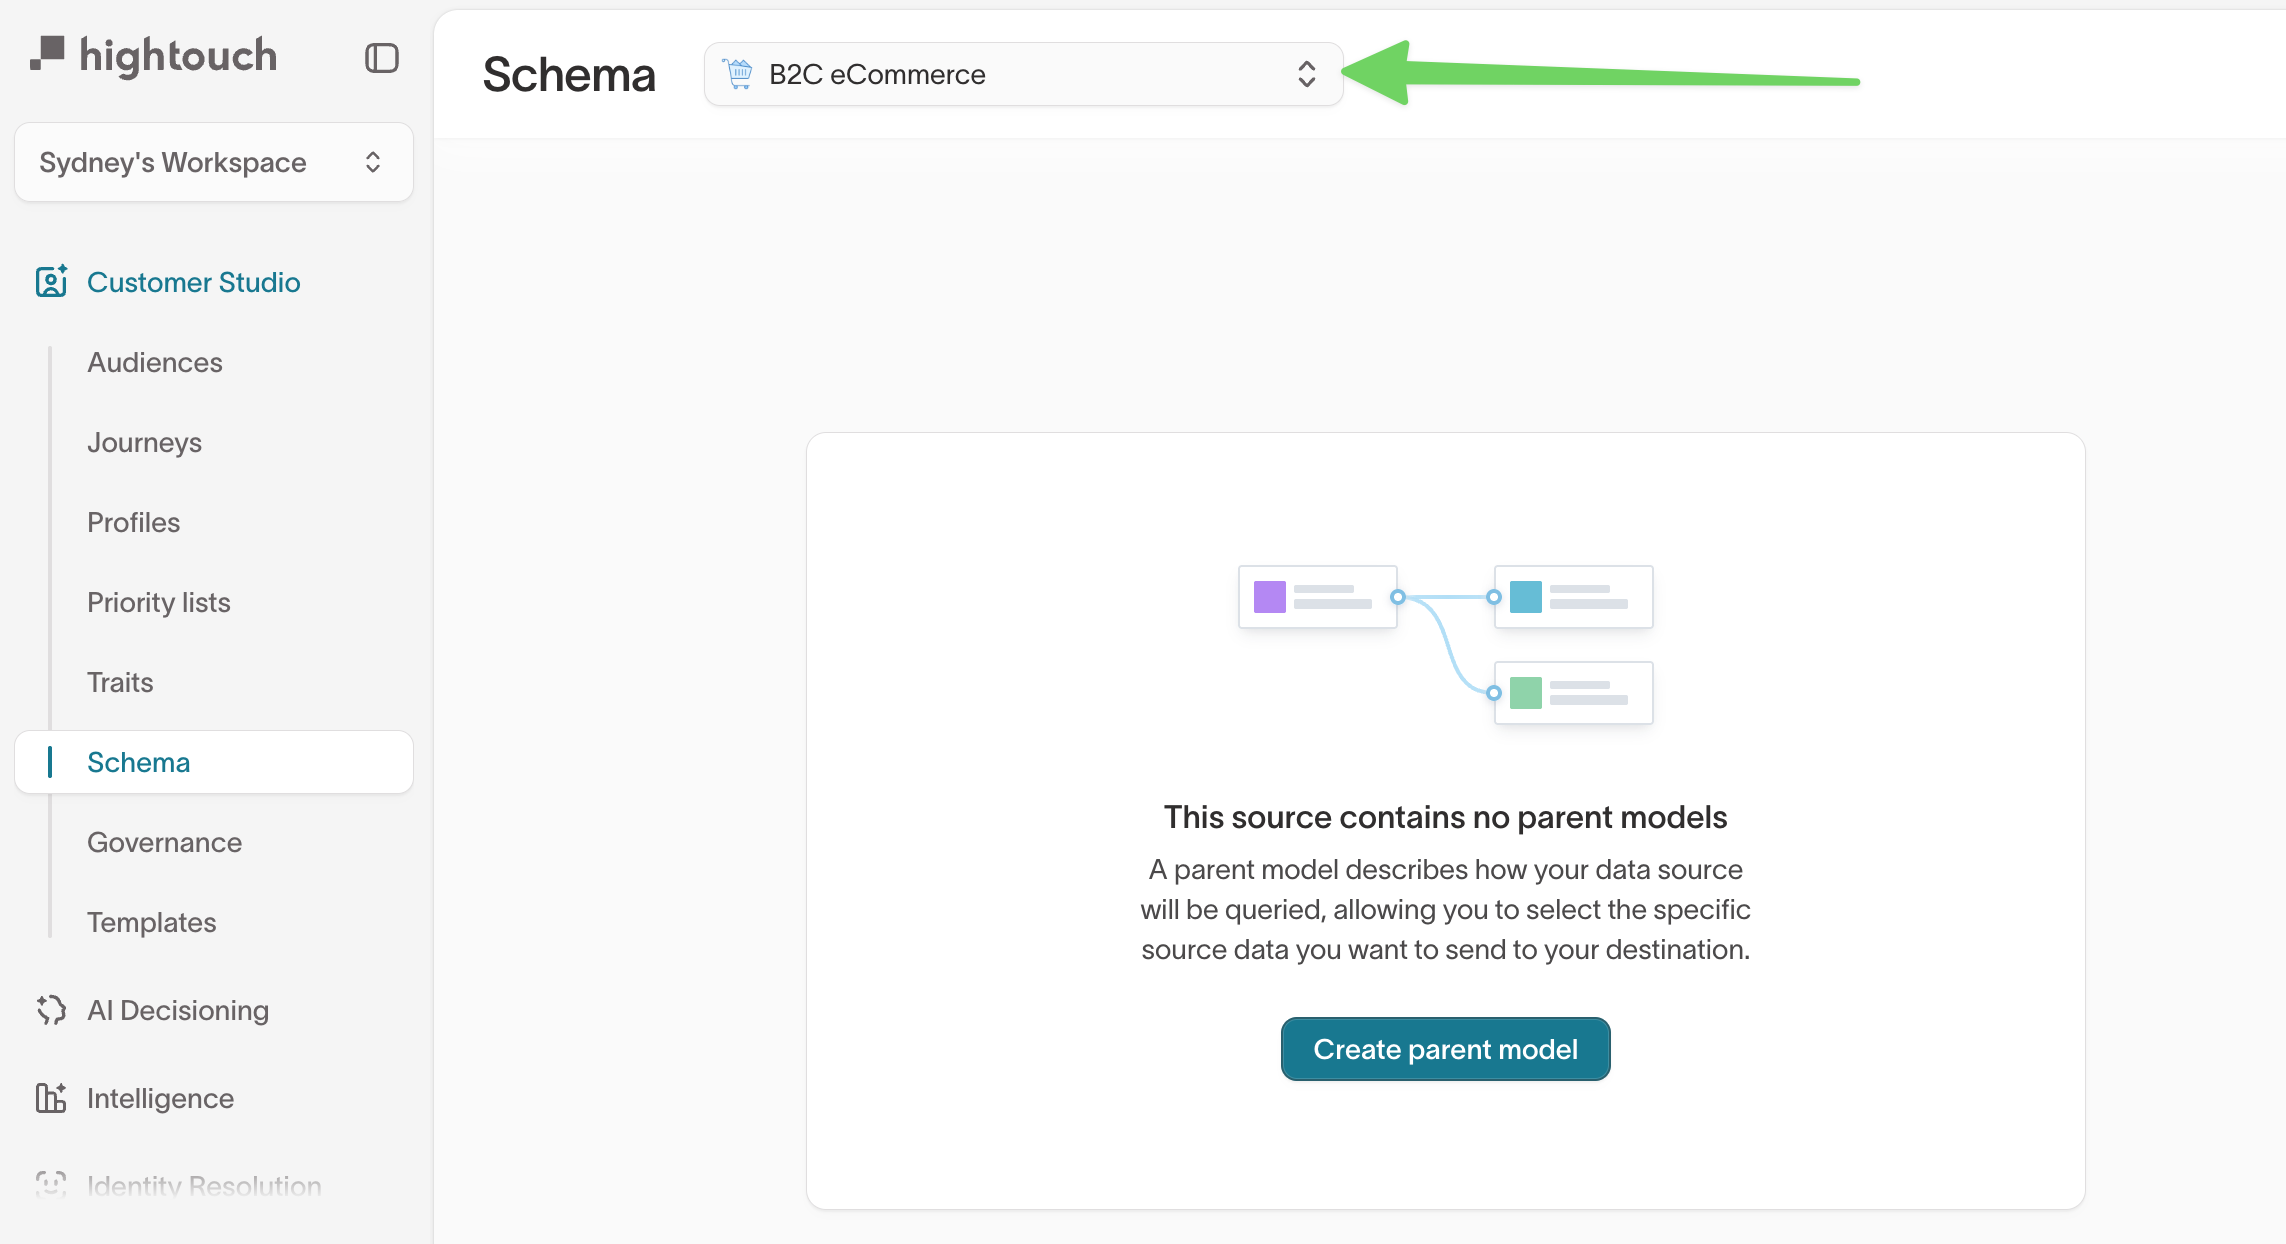
Task: Collapse the sidebar using the panel icon
Action: pyautogui.click(x=380, y=58)
